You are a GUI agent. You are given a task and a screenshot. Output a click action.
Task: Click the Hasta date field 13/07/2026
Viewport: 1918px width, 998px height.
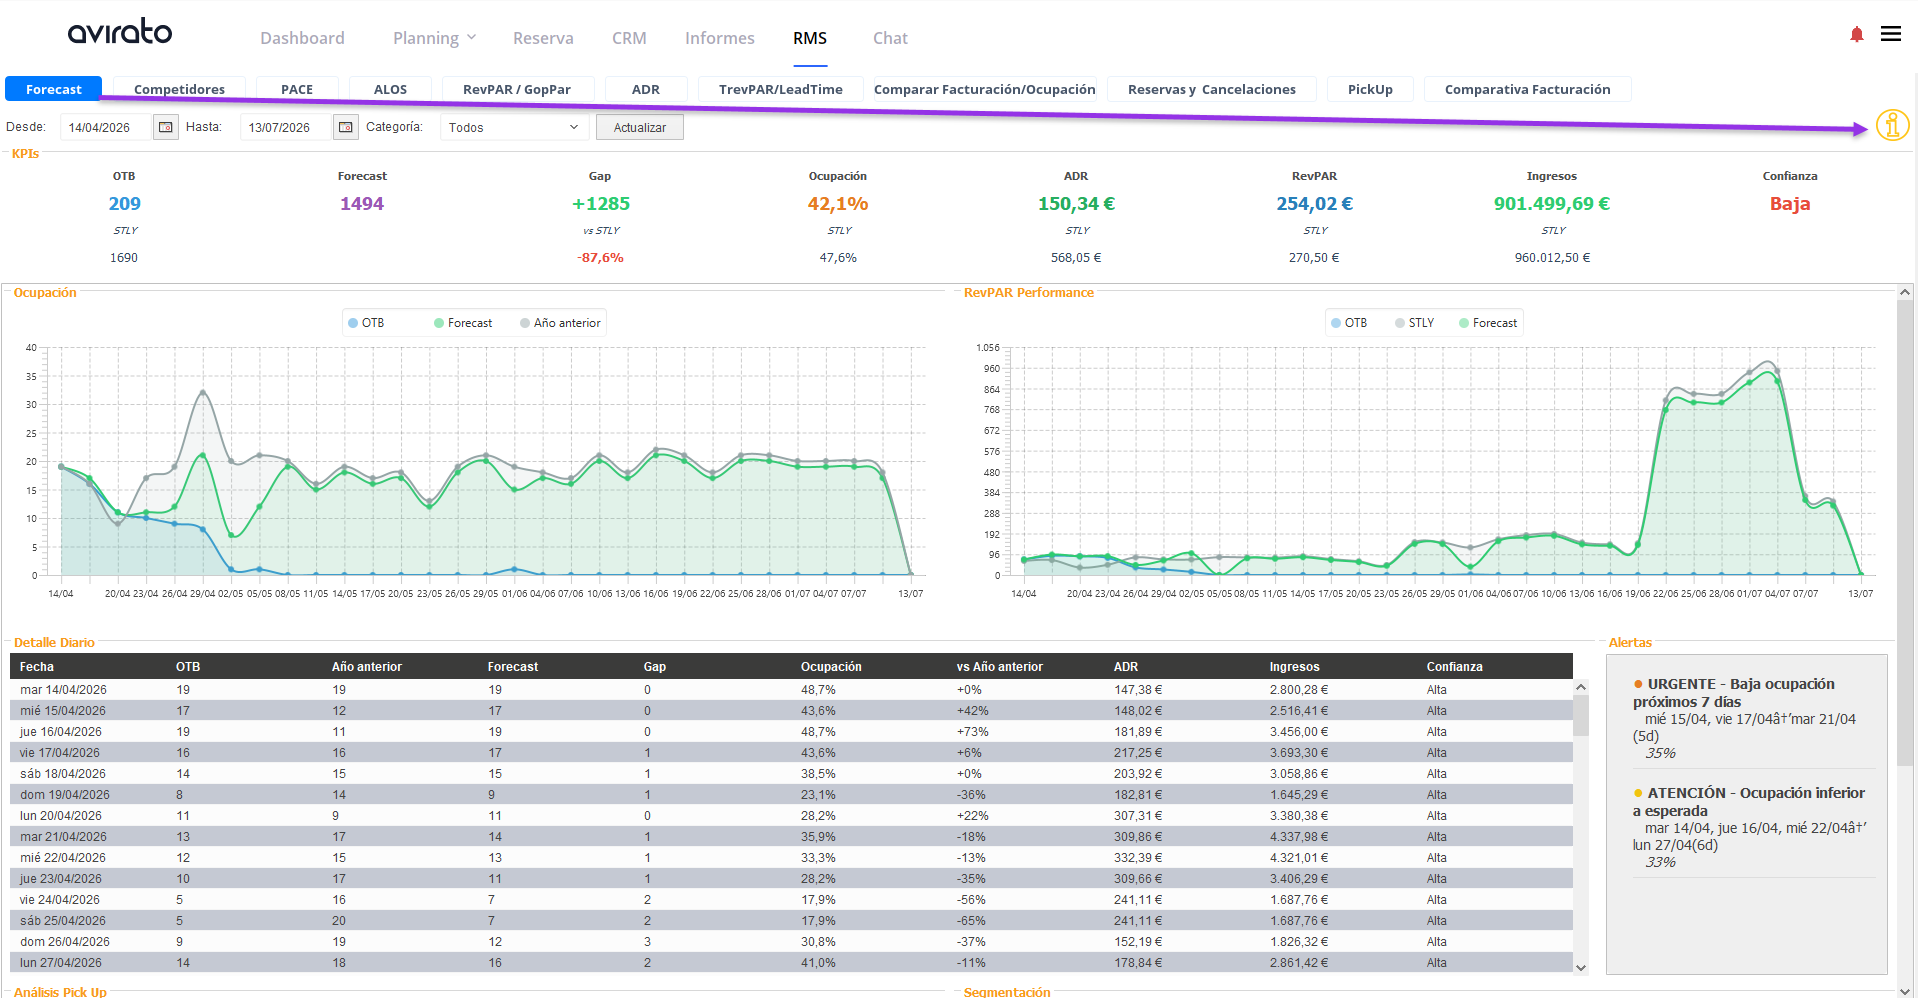pos(286,127)
